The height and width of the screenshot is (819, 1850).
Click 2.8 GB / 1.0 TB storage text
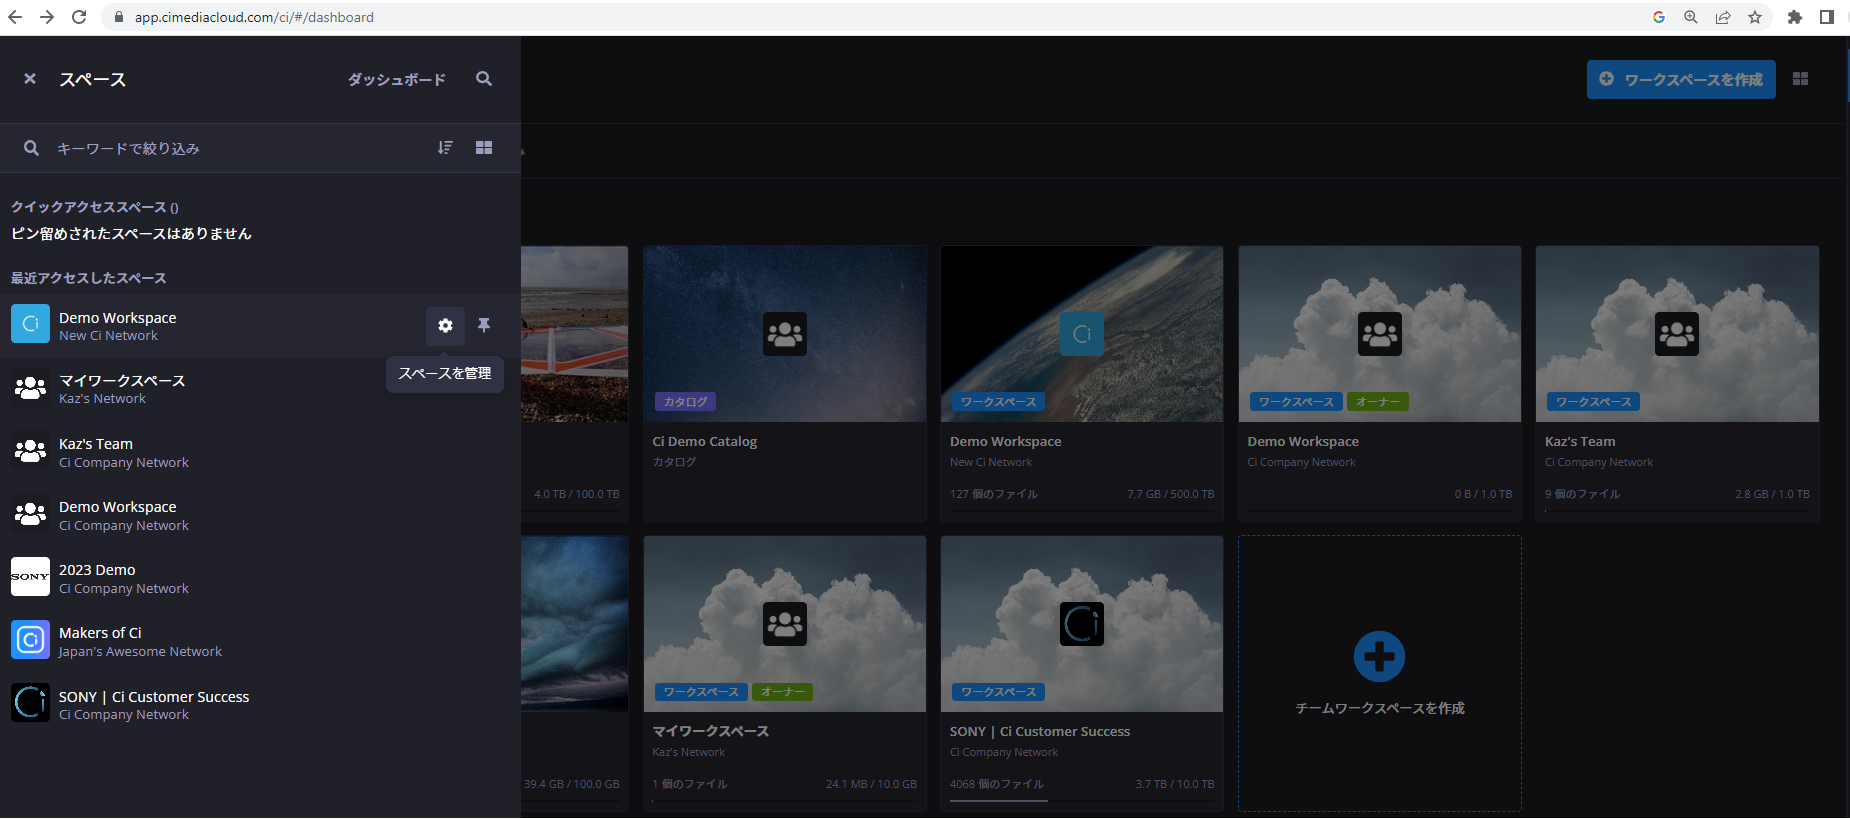tap(1772, 494)
